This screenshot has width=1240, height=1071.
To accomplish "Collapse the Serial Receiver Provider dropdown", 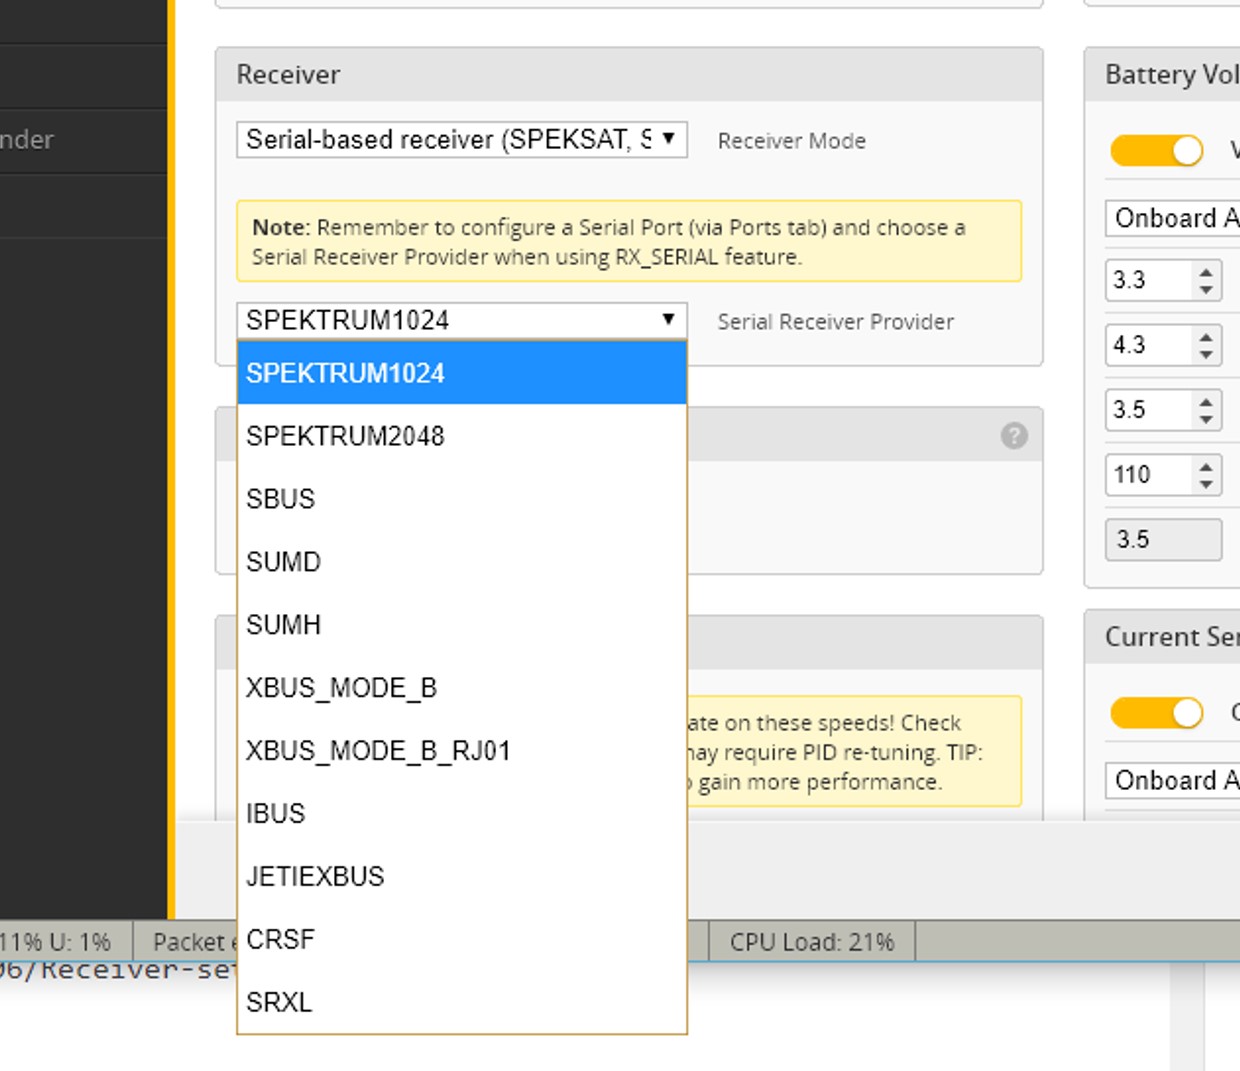I will [x=461, y=320].
